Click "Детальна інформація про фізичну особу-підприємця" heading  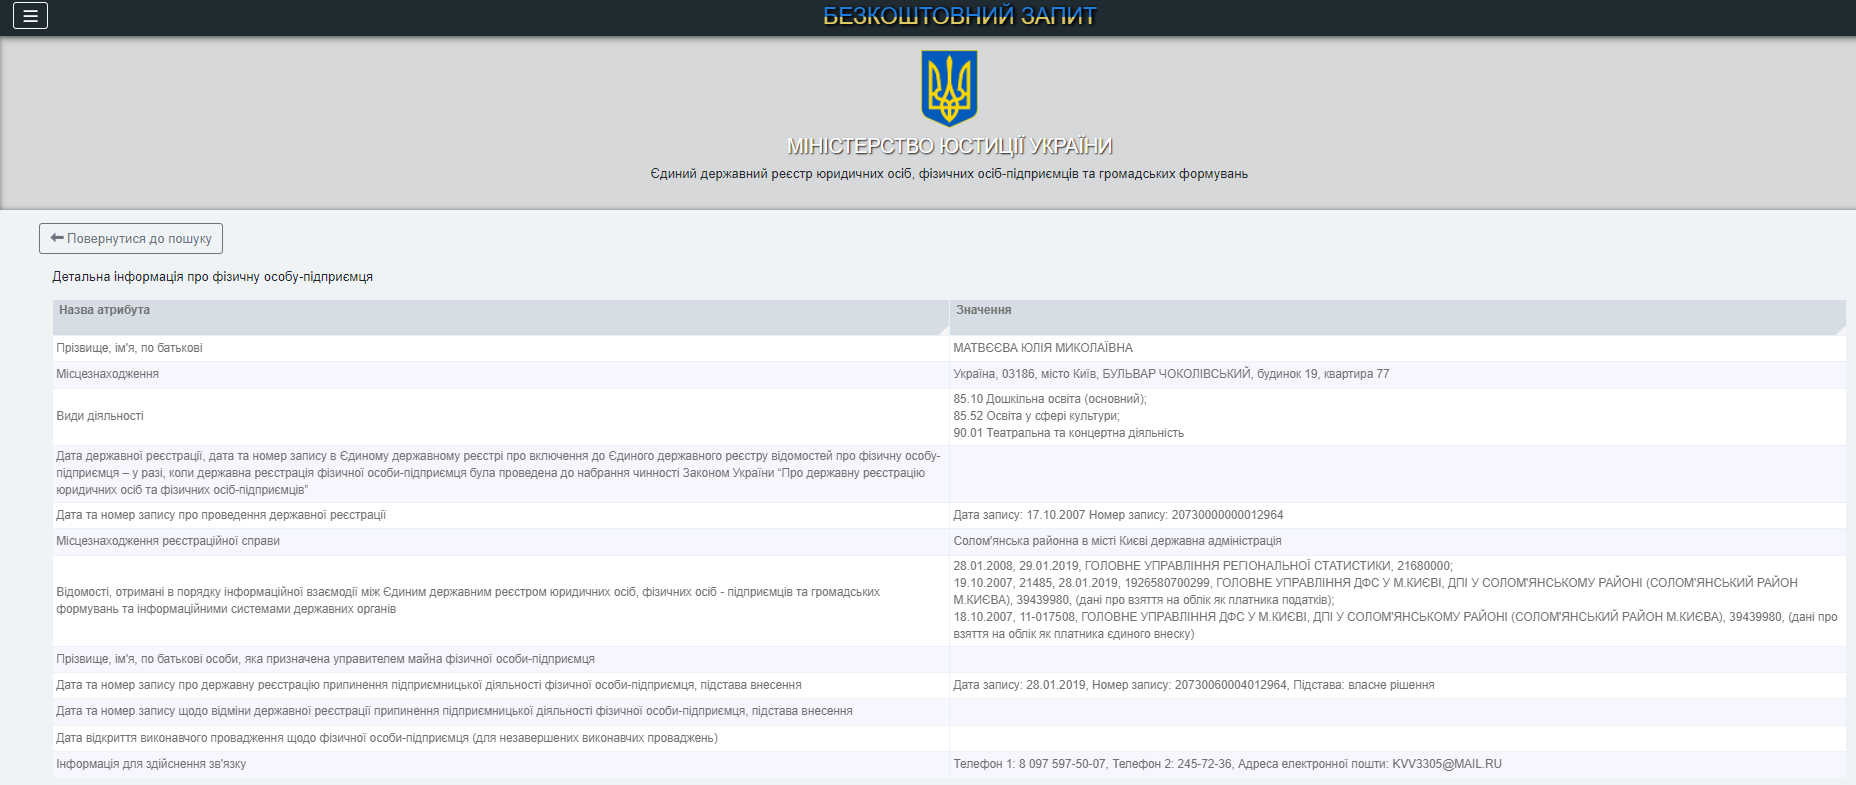[x=212, y=277]
